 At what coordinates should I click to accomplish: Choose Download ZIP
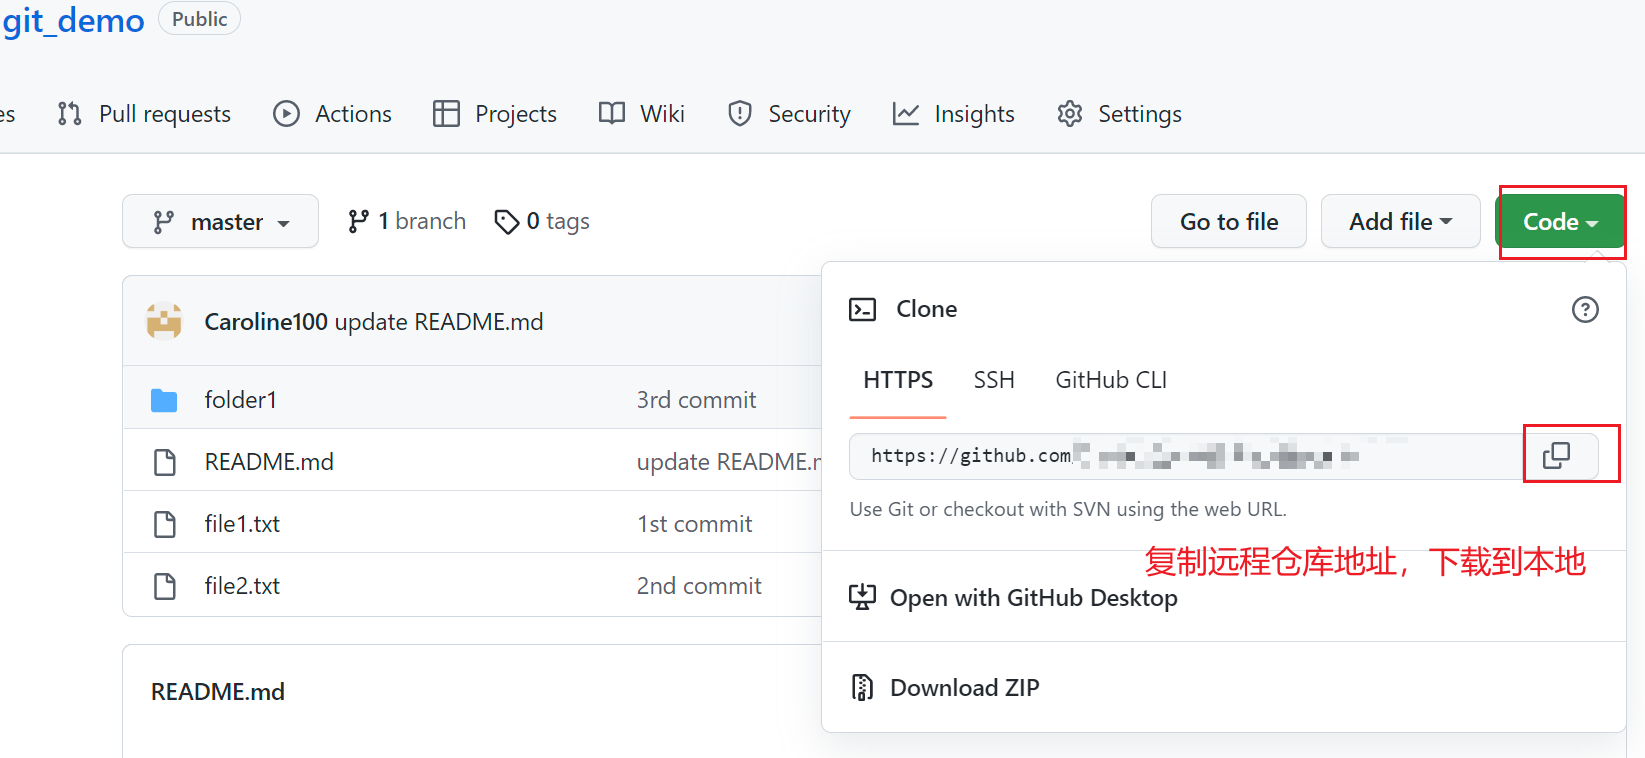(964, 688)
